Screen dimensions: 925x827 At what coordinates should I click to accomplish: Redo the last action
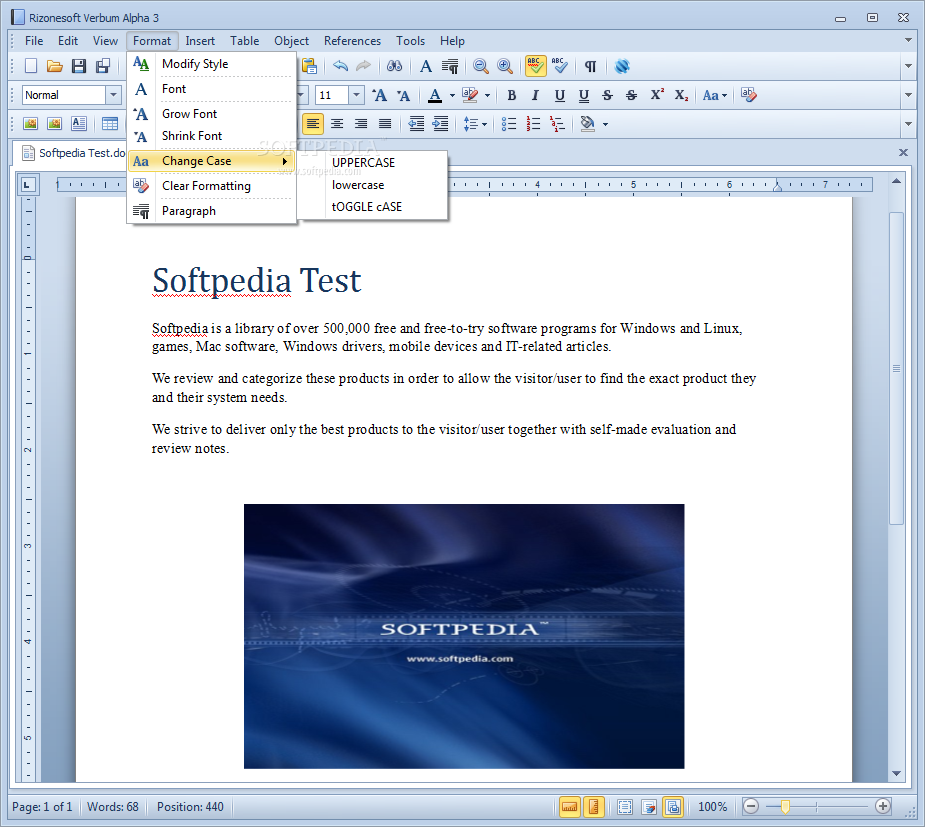363,65
